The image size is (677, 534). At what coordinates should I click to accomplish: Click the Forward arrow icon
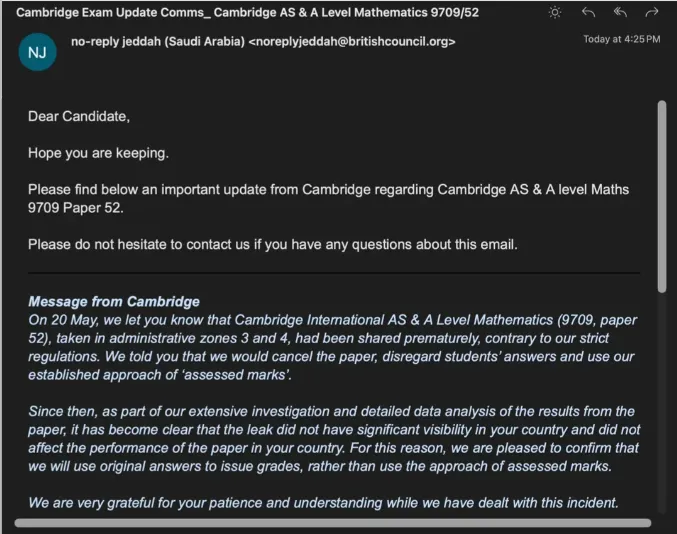pyautogui.click(x=652, y=12)
